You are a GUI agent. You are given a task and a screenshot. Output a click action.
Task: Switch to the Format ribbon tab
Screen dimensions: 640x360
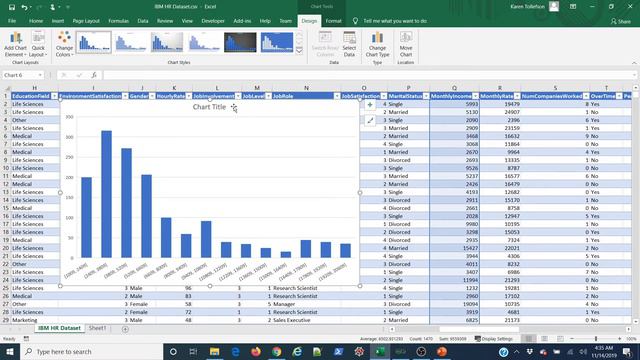[x=333, y=21]
